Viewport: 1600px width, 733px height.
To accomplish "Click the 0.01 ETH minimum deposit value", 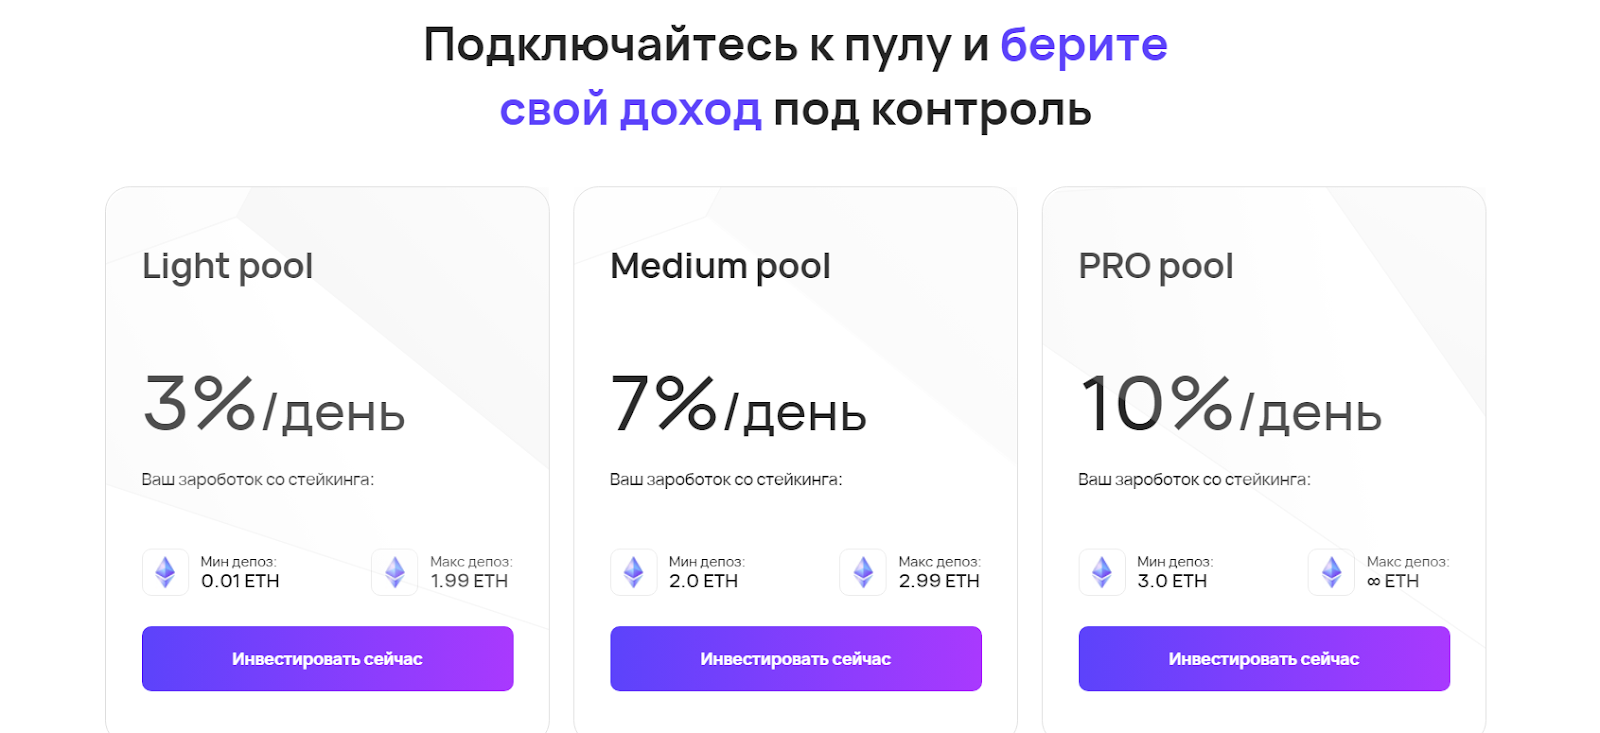I will point(240,581).
